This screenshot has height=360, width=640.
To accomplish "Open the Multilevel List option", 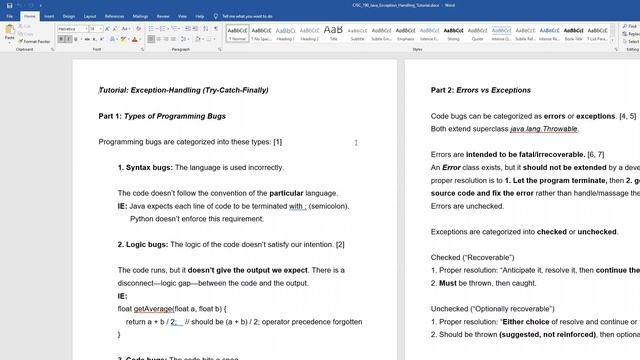I will tap(175, 29).
